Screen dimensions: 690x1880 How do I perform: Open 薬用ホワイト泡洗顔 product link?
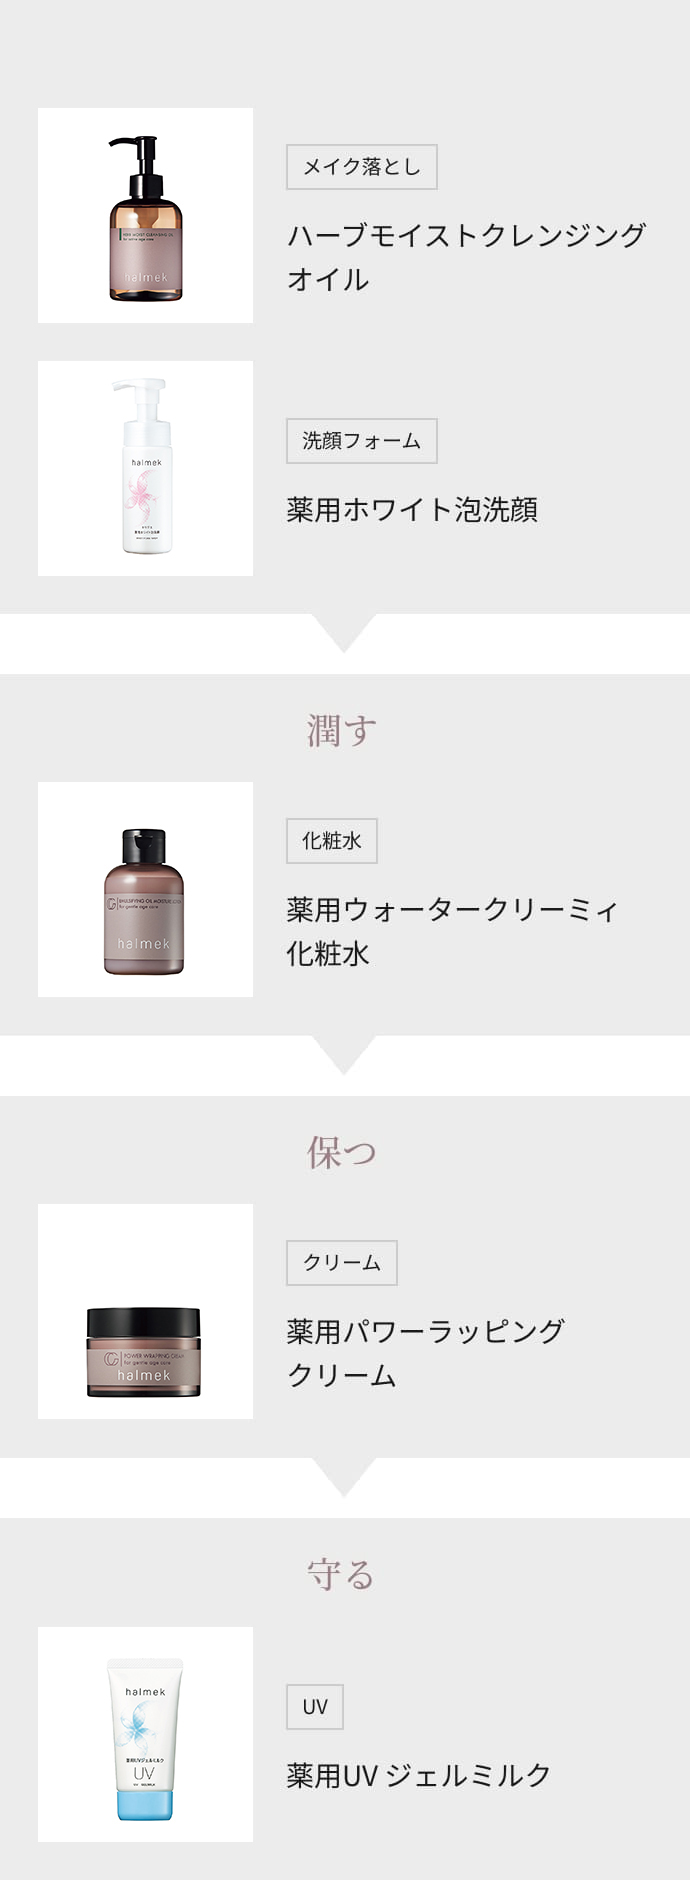tap(412, 509)
